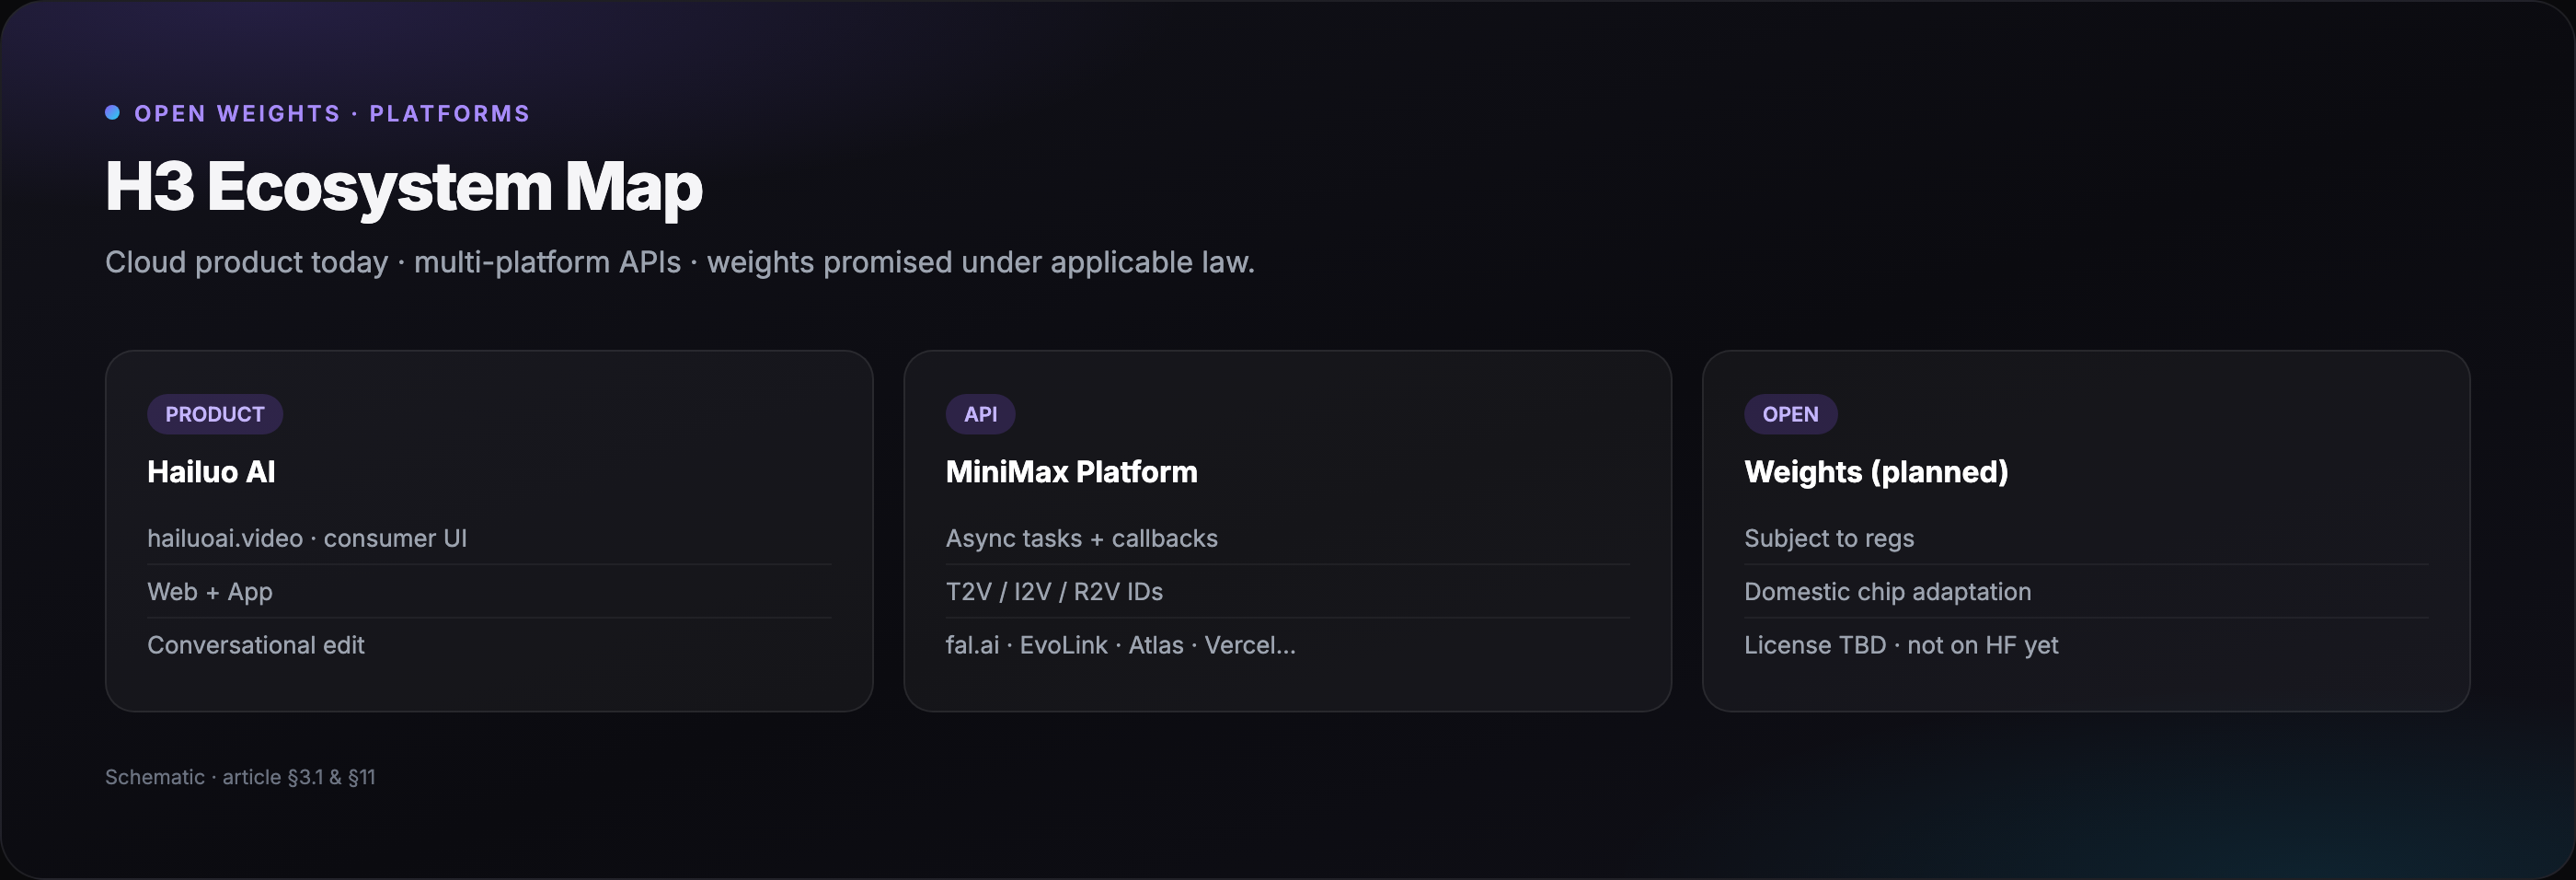Viewport: 2576px width, 880px height.
Task: Select the Web + App row
Action: 489,592
